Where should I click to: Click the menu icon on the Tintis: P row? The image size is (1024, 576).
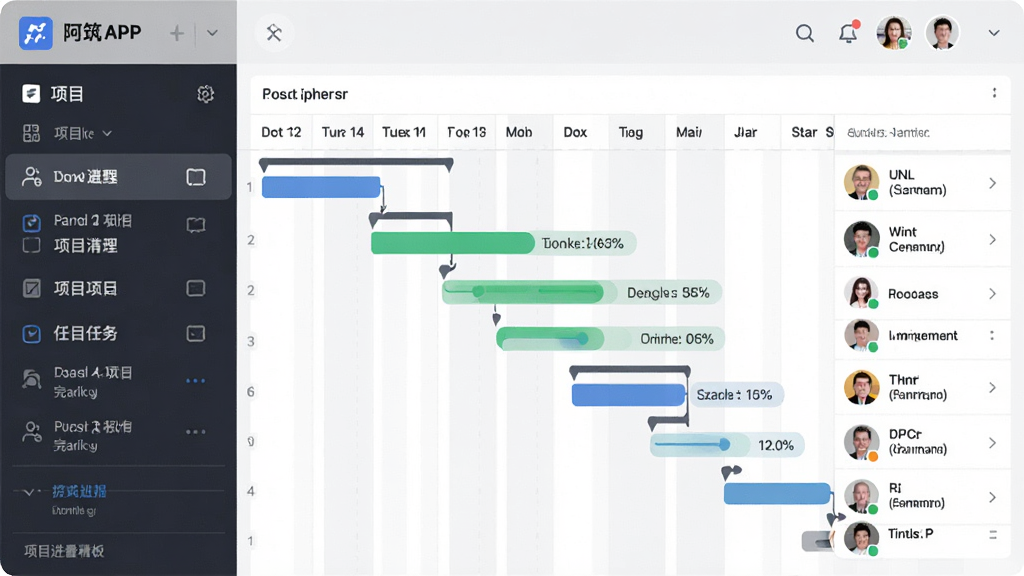click(993, 535)
